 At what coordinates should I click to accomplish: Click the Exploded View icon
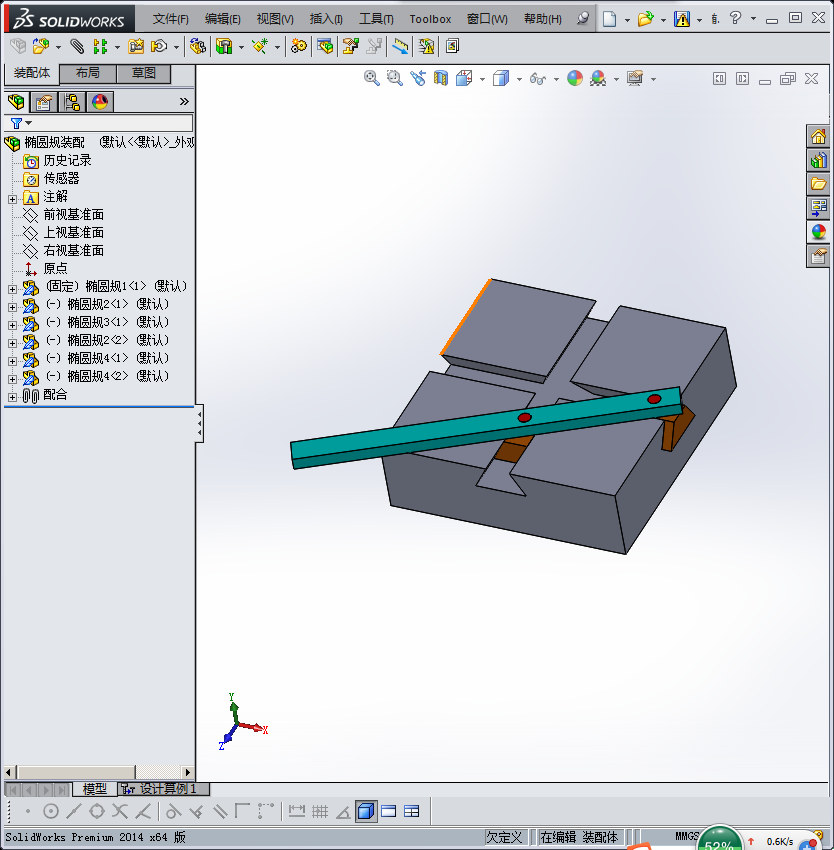[351, 47]
